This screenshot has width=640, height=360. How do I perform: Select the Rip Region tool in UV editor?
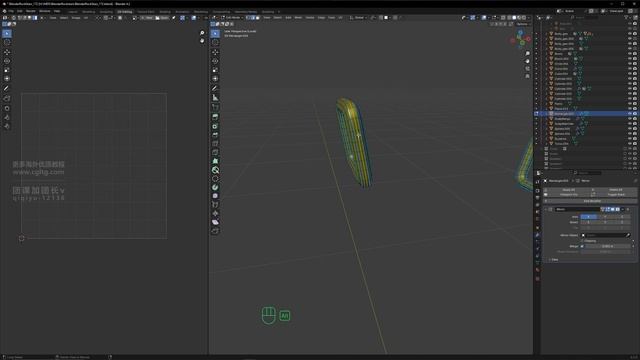coord(7,99)
